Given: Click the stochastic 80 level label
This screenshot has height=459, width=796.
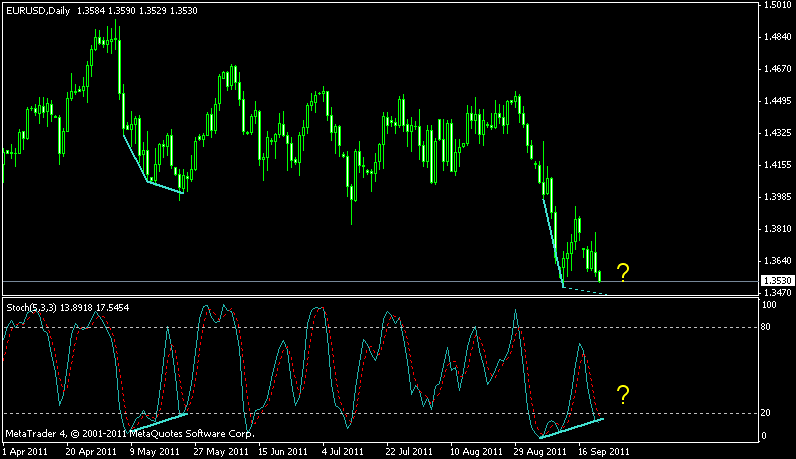Looking at the screenshot, I should (x=766, y=326).
